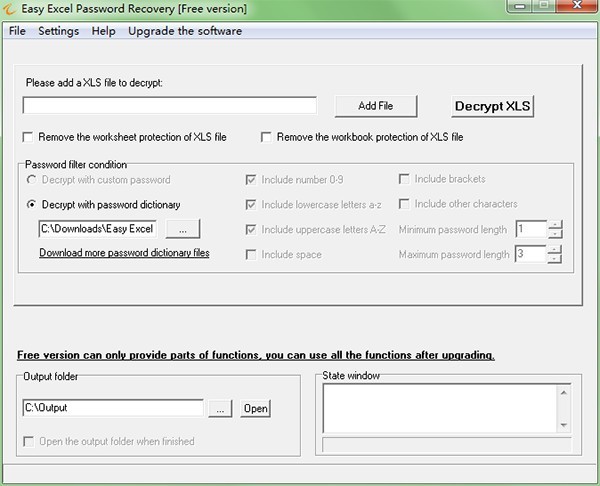The width and height of the screenshot is (600, 486).
Task: Click the Decrypt XLS button
Action: [492, 106]
